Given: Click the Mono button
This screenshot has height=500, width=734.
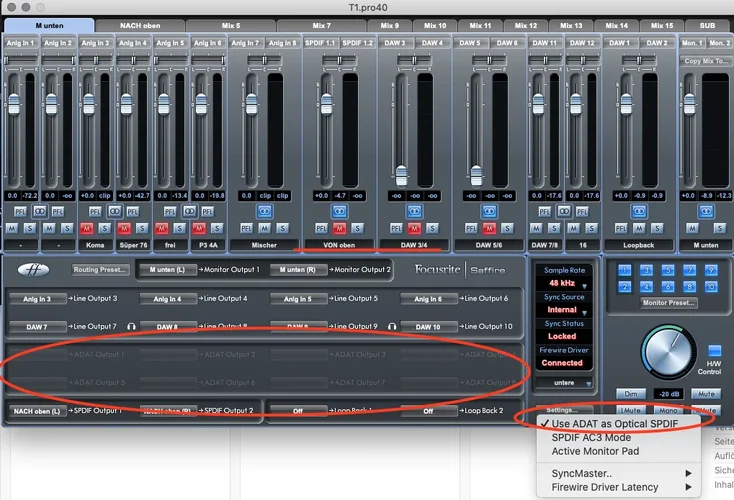Looking at the screenshot, I should pyautogui.click(x=668, y=411).
